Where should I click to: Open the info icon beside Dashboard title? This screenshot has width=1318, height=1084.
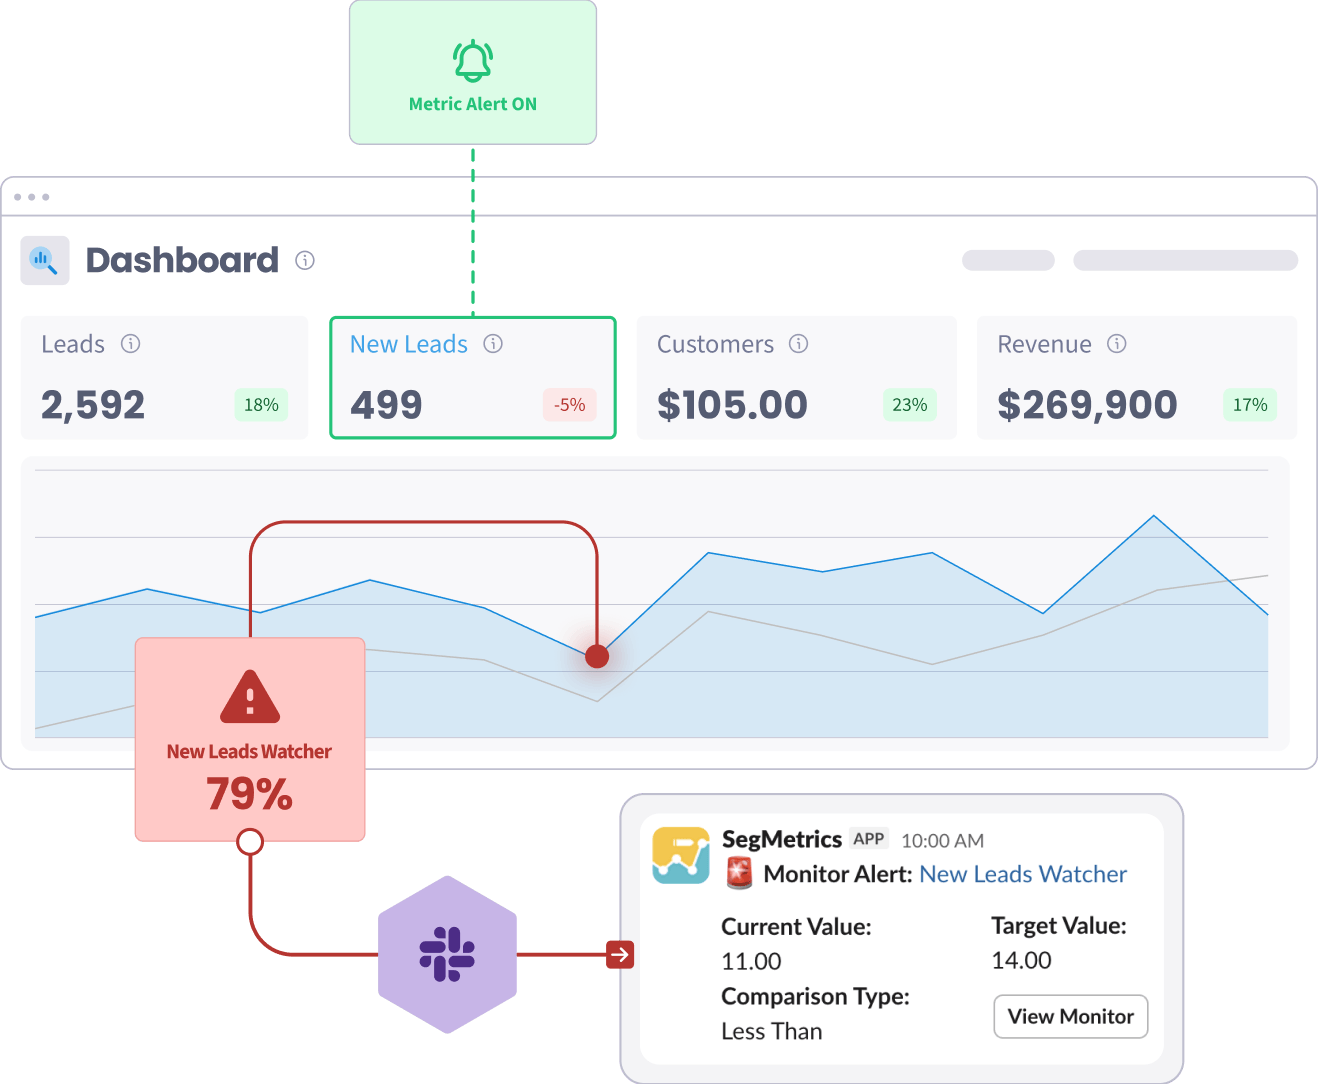point(305,260)
